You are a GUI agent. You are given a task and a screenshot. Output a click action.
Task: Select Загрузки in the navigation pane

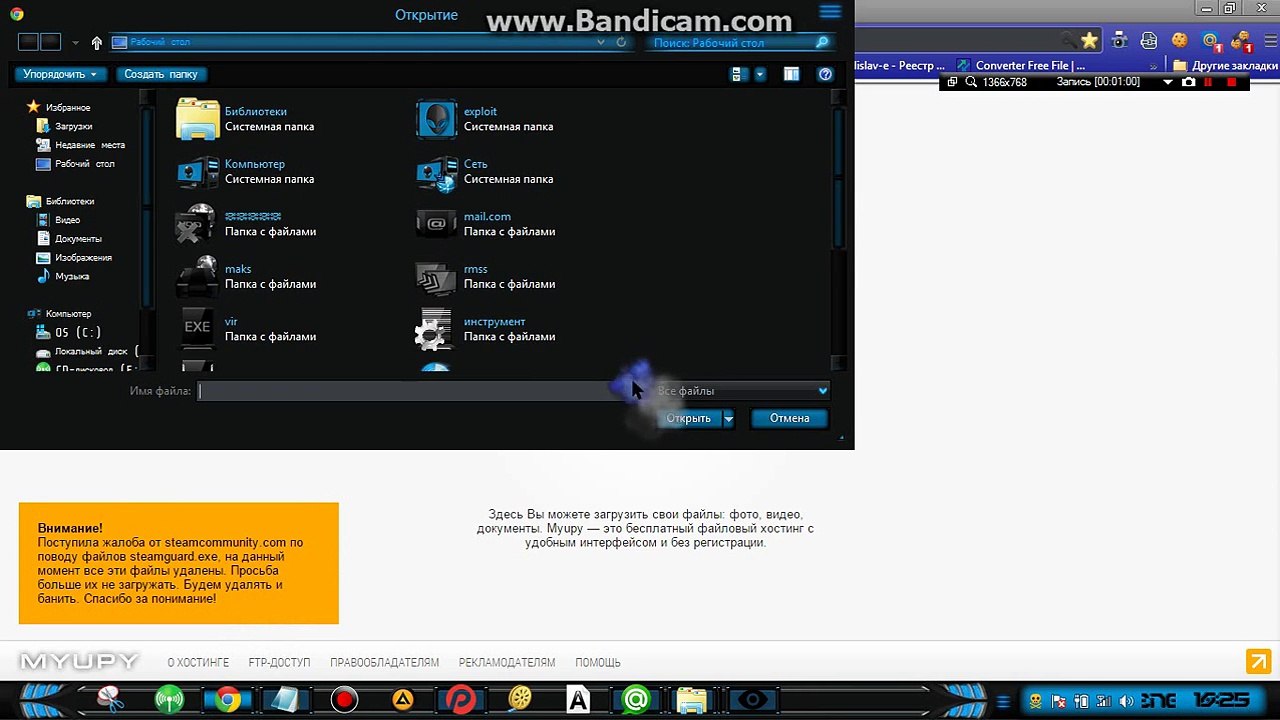pyautogui.click(x=64, y=126)
